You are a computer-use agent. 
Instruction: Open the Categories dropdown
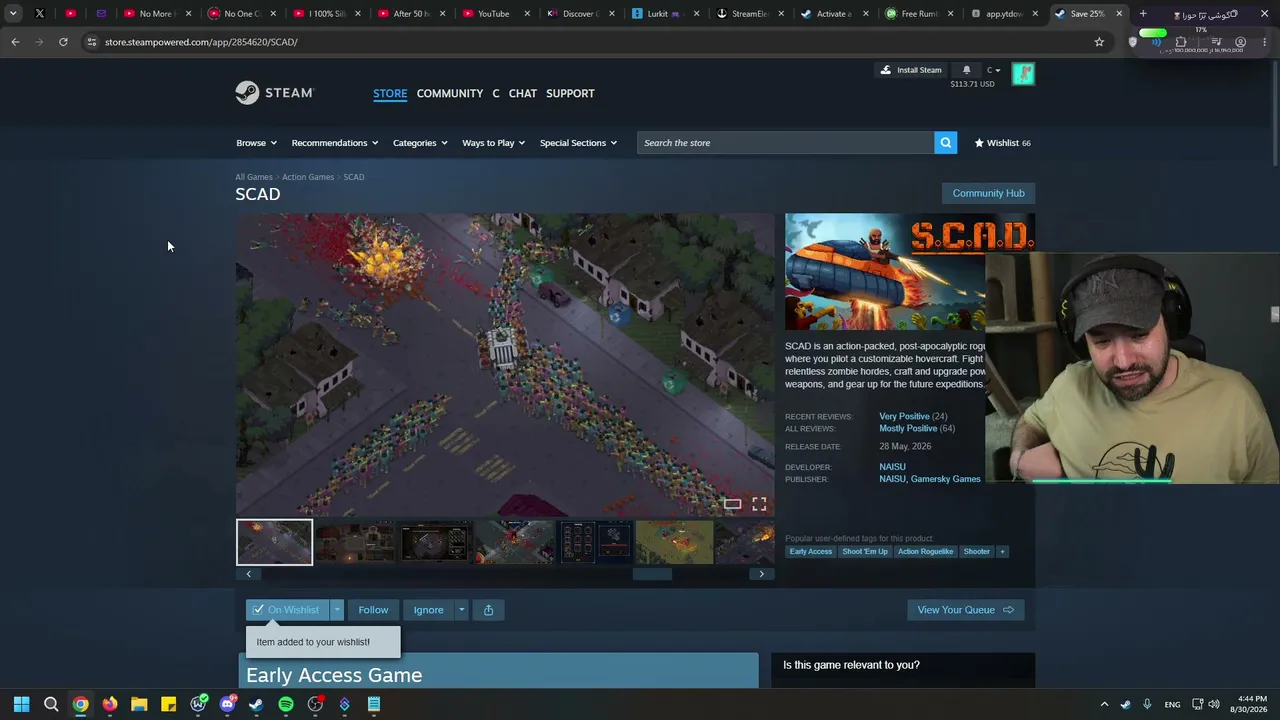tap(420, 143)
